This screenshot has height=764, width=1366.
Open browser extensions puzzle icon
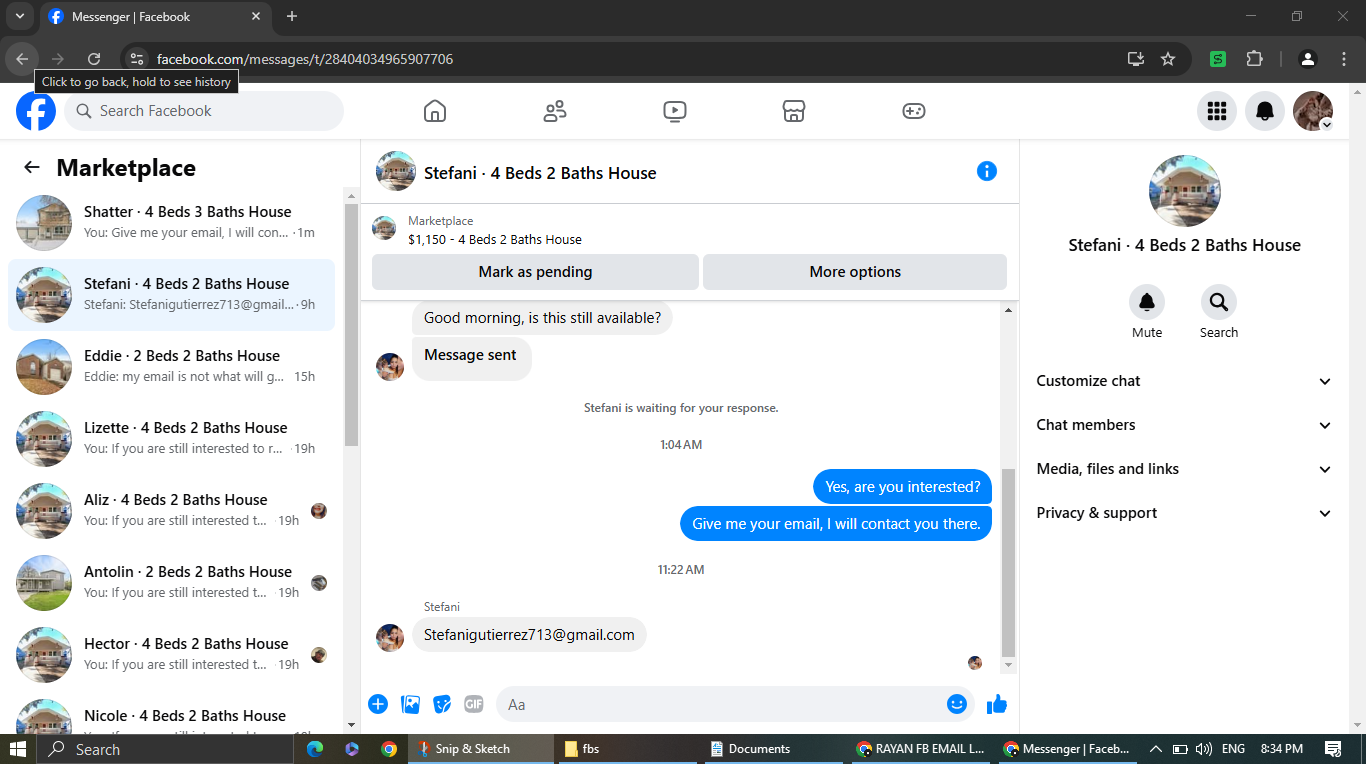coord(1255,59)
